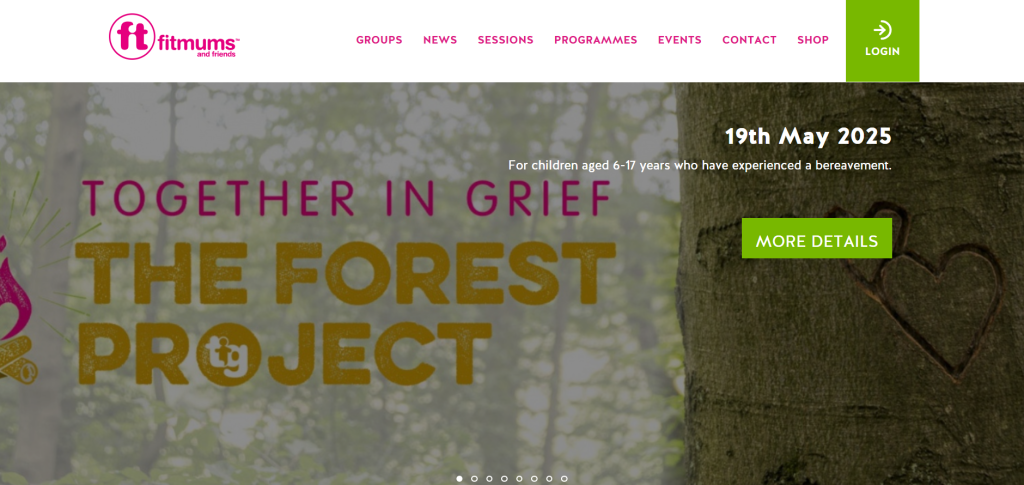Open the Groups menu item
This screenshot has width=1024, height=485.
coord(379,40)
